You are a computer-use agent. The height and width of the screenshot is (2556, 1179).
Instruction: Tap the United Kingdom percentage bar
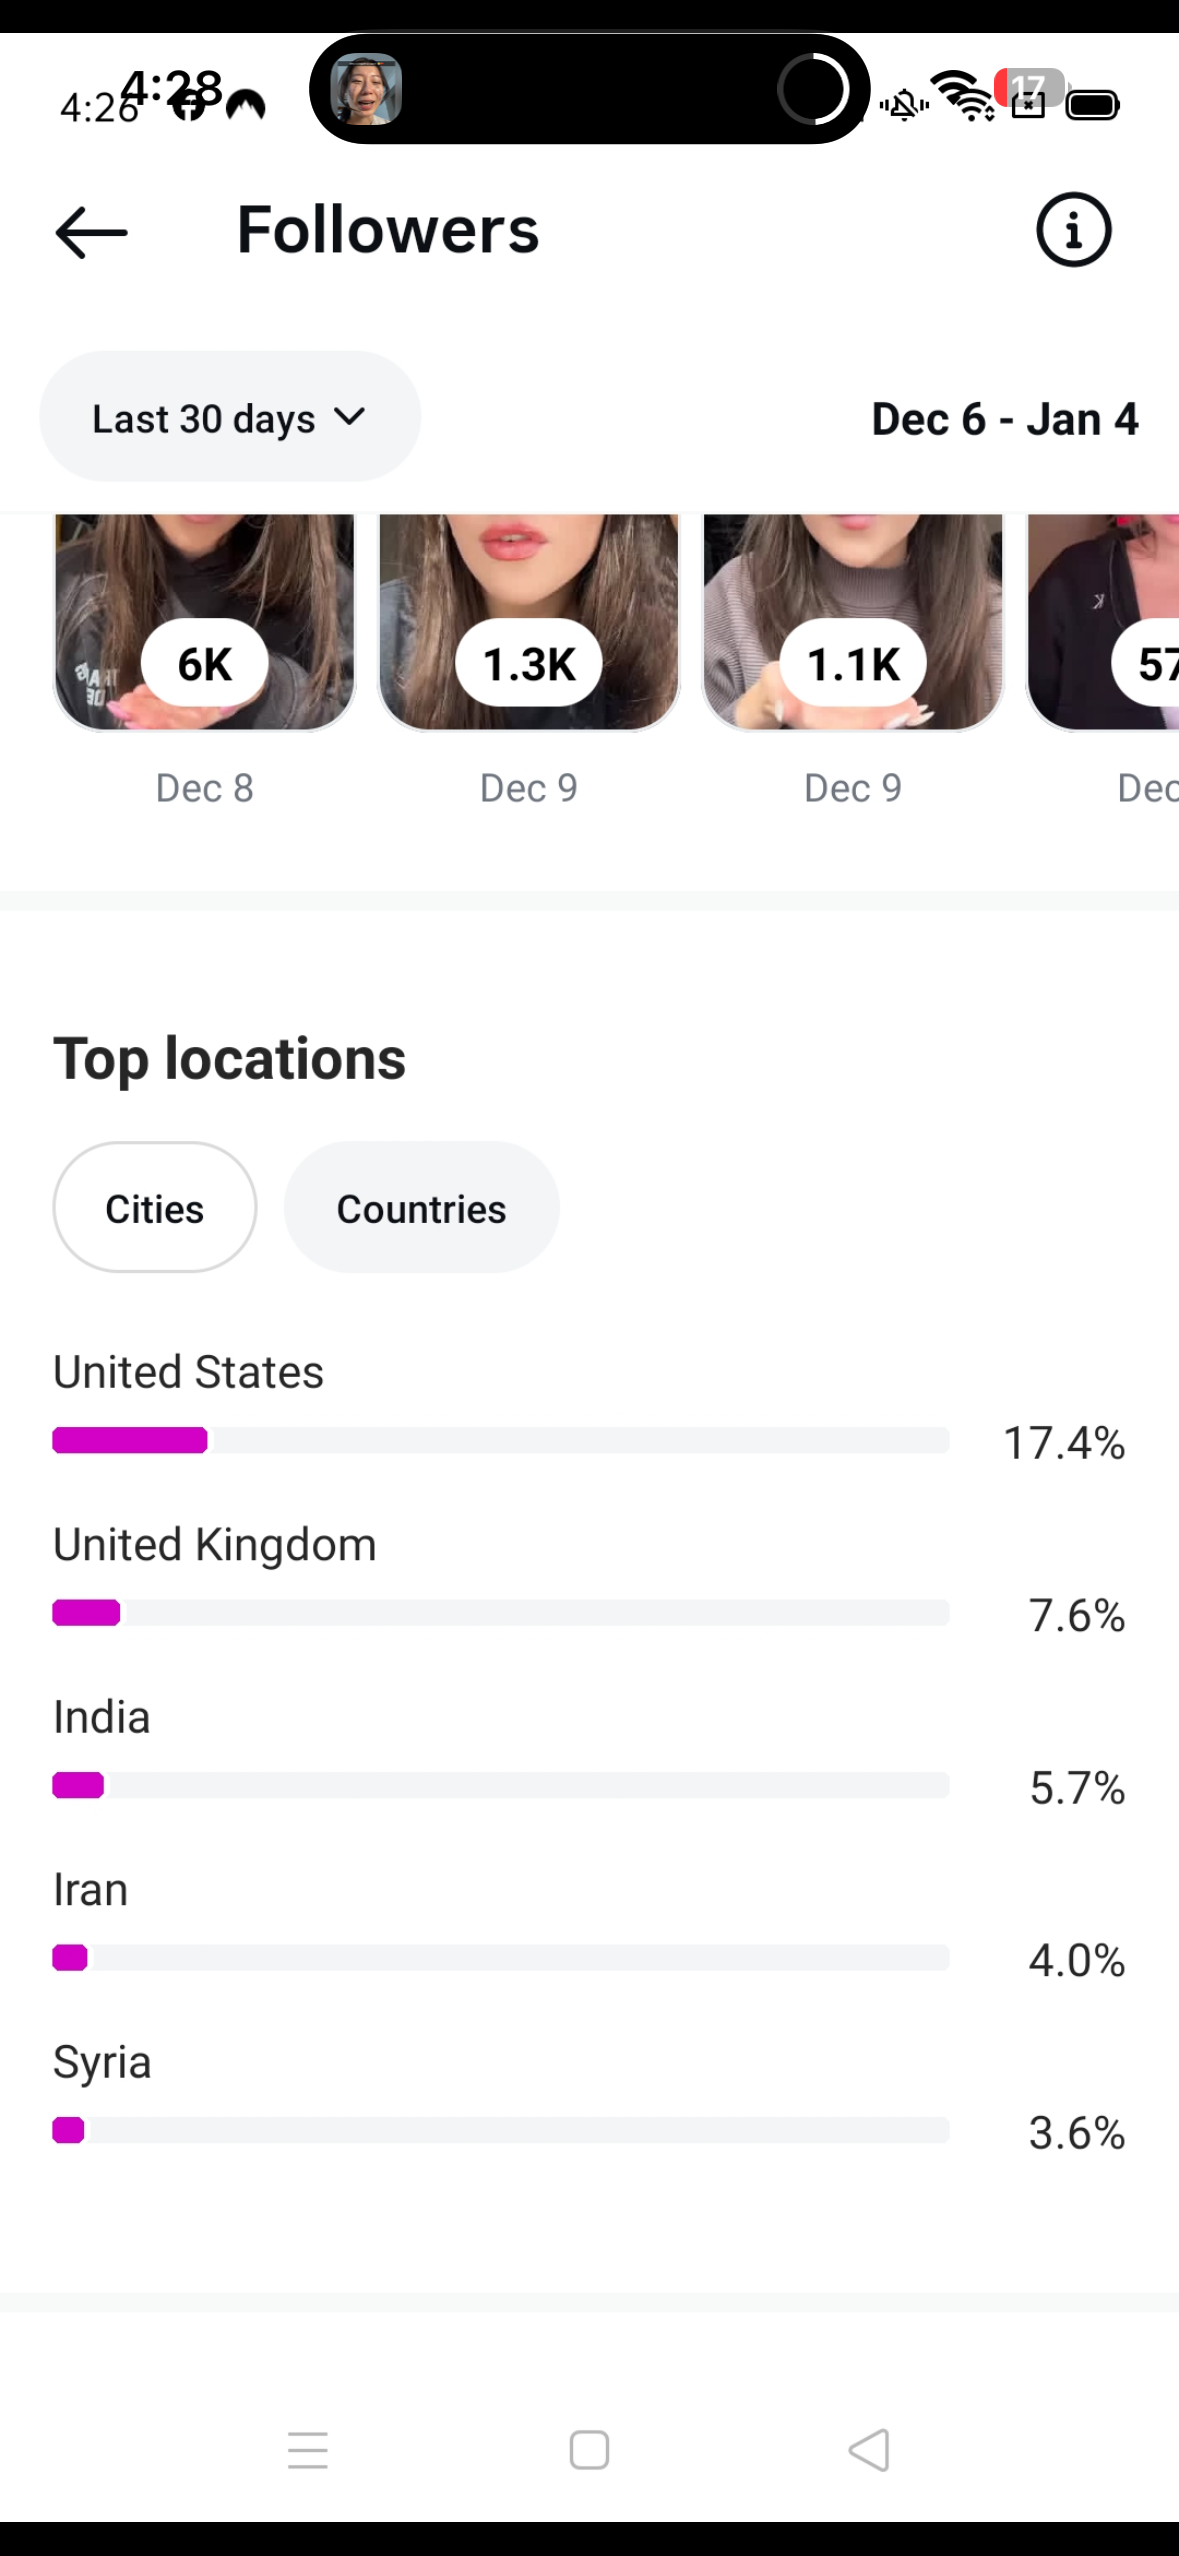500,1612
